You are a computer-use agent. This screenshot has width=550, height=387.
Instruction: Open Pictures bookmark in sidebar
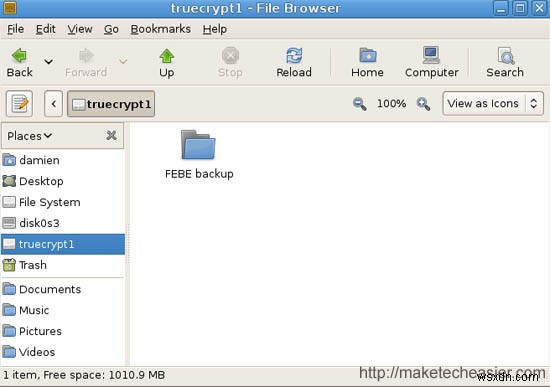click(63, 331)
